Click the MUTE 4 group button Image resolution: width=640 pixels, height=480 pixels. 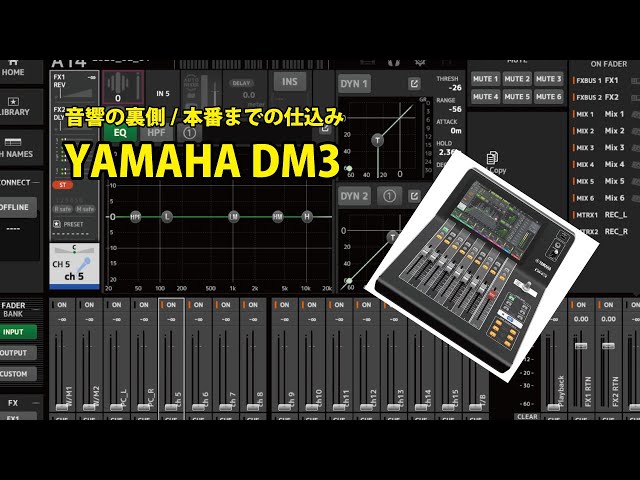pyautogui.click(x=485, y=97)
